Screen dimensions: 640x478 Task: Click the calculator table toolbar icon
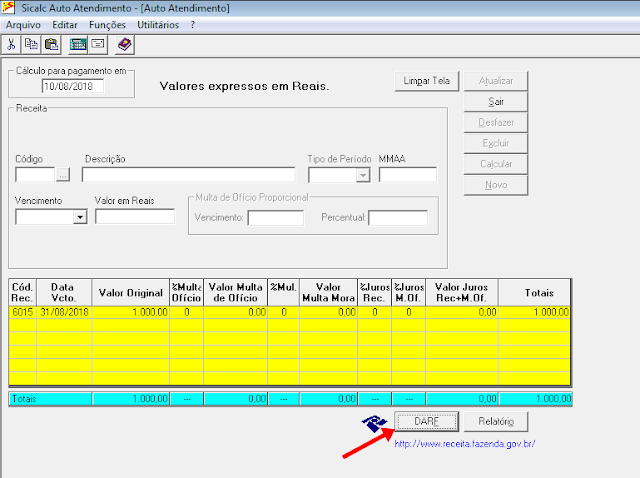78,44
